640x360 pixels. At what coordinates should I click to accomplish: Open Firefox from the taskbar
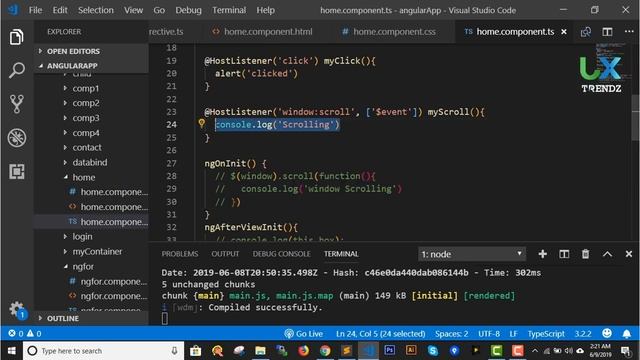coord(303,351)
